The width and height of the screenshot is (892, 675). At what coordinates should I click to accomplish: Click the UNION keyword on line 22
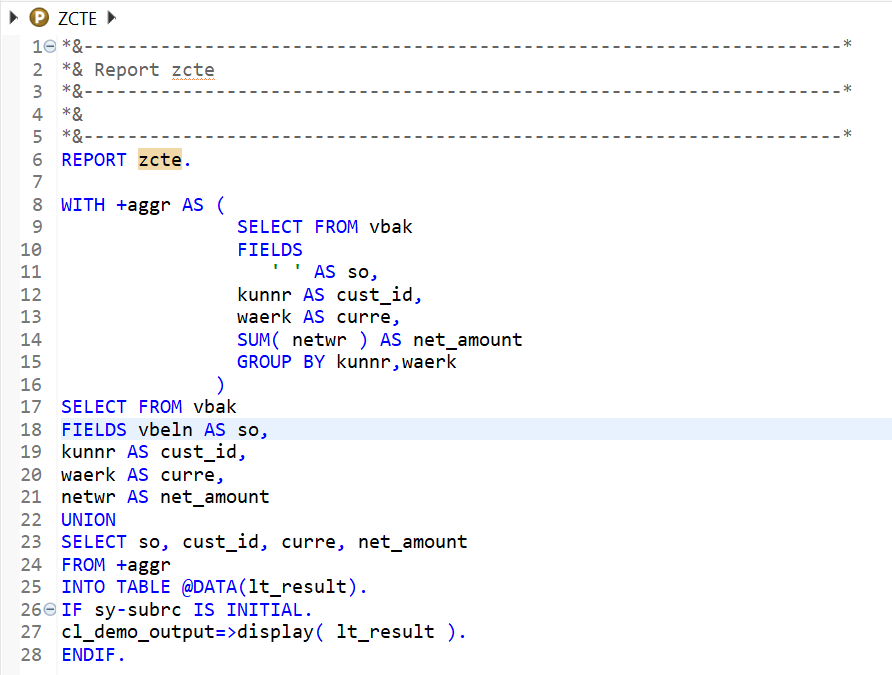coord(88,520)
